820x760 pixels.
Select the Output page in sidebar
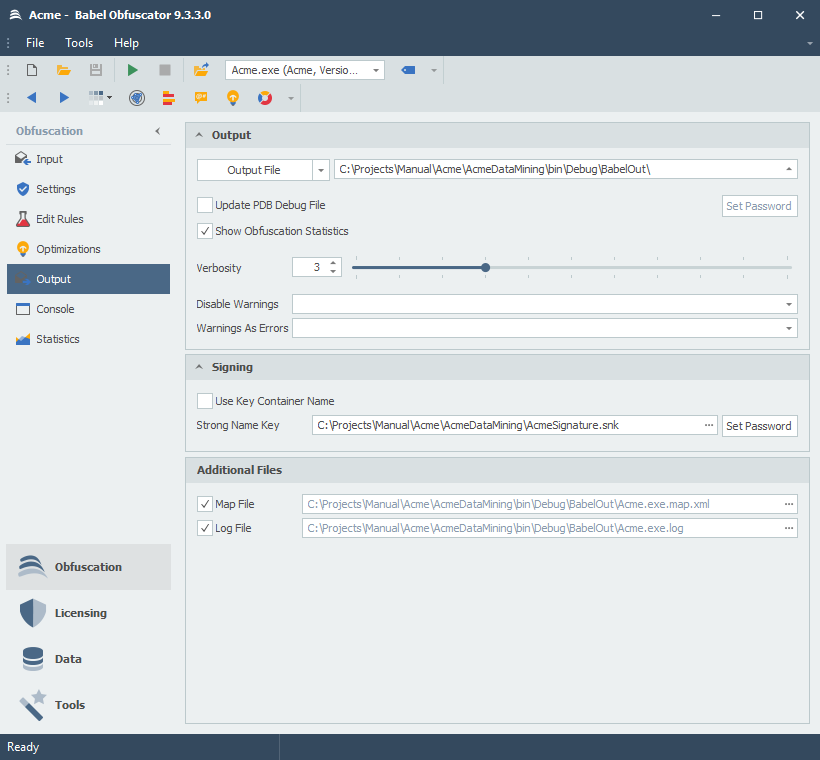[88, 279]
